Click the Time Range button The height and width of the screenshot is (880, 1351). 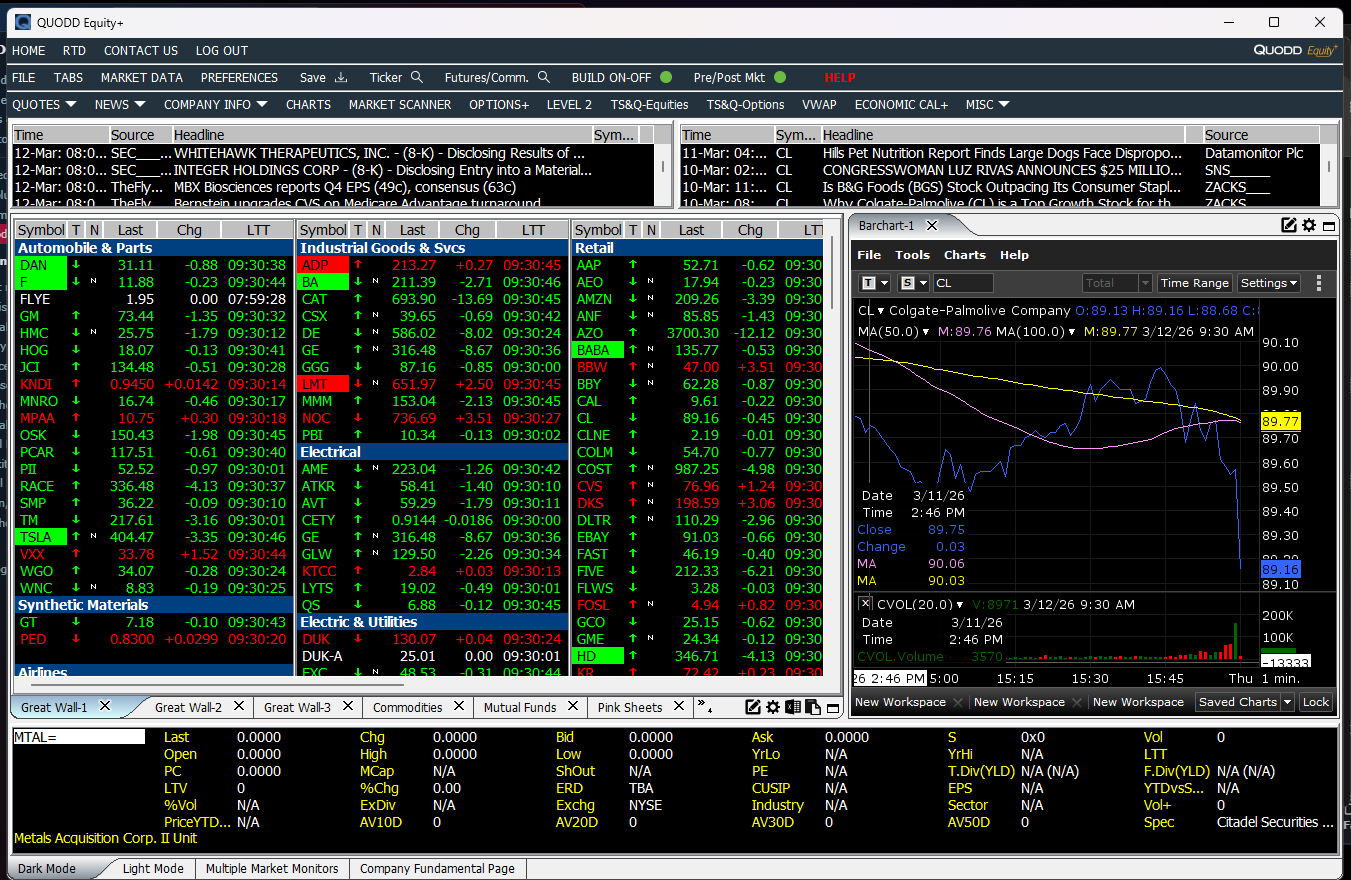coord(1195,283)
